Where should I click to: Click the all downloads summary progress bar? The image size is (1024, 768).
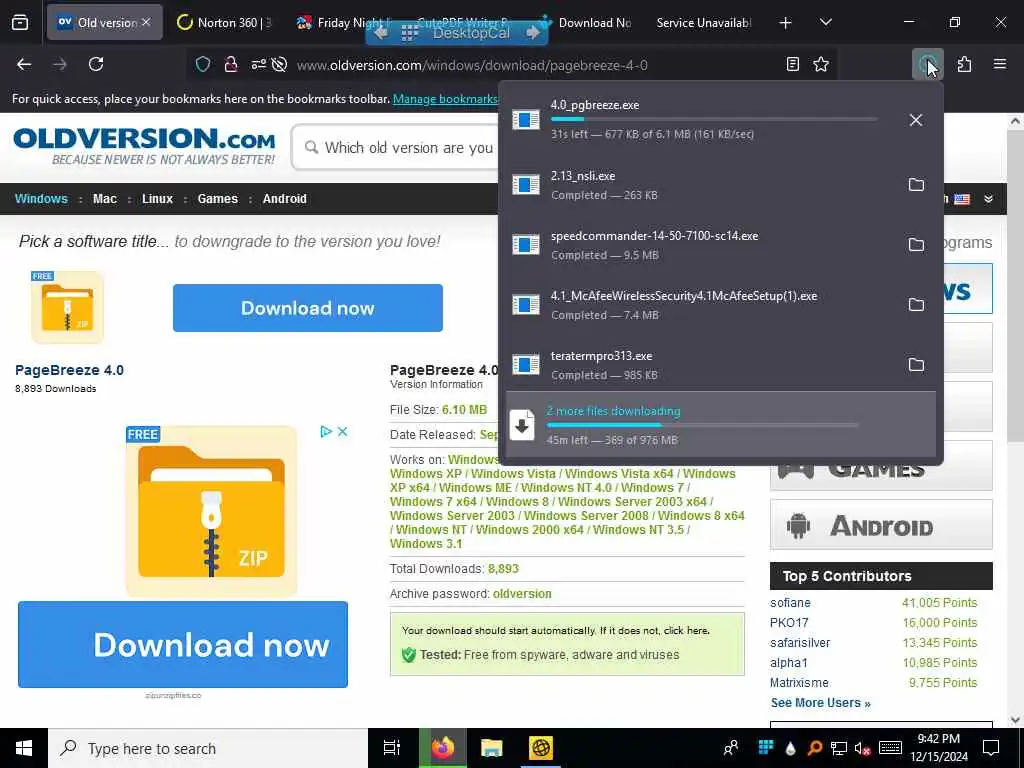click(x=703, y=425)
